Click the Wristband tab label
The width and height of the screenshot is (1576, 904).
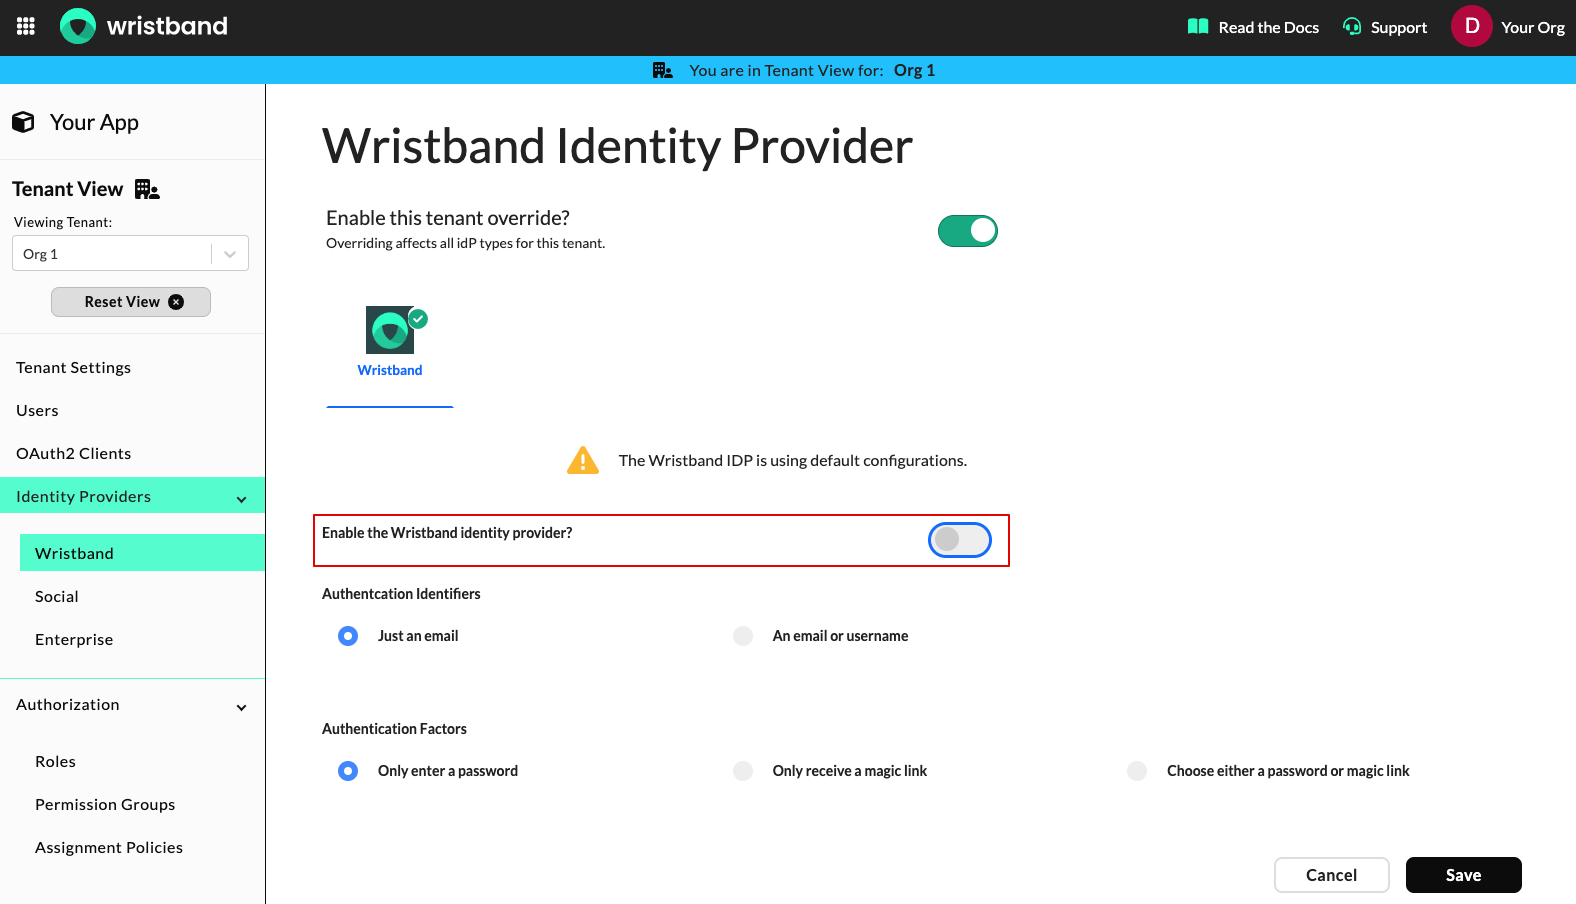390,370
